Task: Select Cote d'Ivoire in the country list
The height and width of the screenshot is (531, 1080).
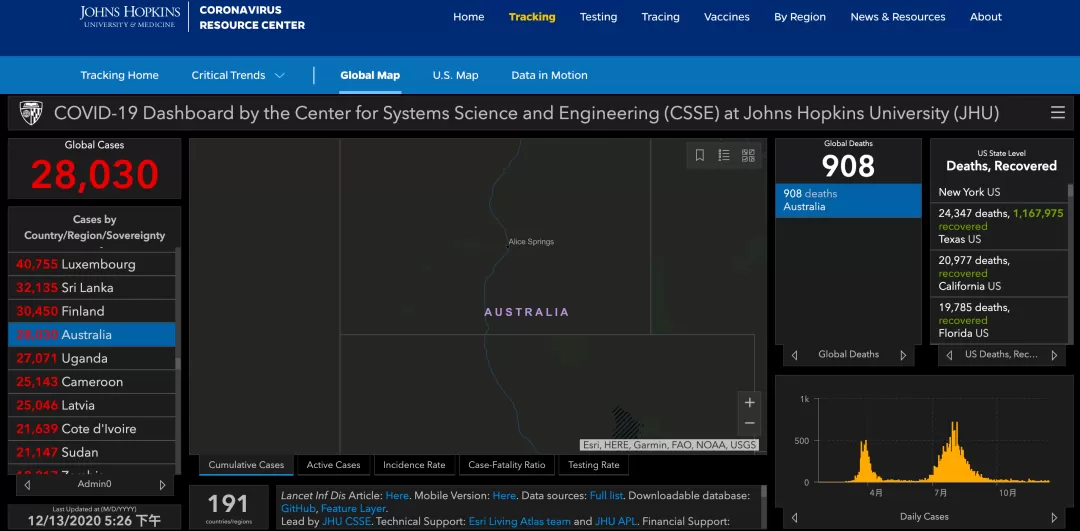Action: pyautogui.click(x=92, y=428)
